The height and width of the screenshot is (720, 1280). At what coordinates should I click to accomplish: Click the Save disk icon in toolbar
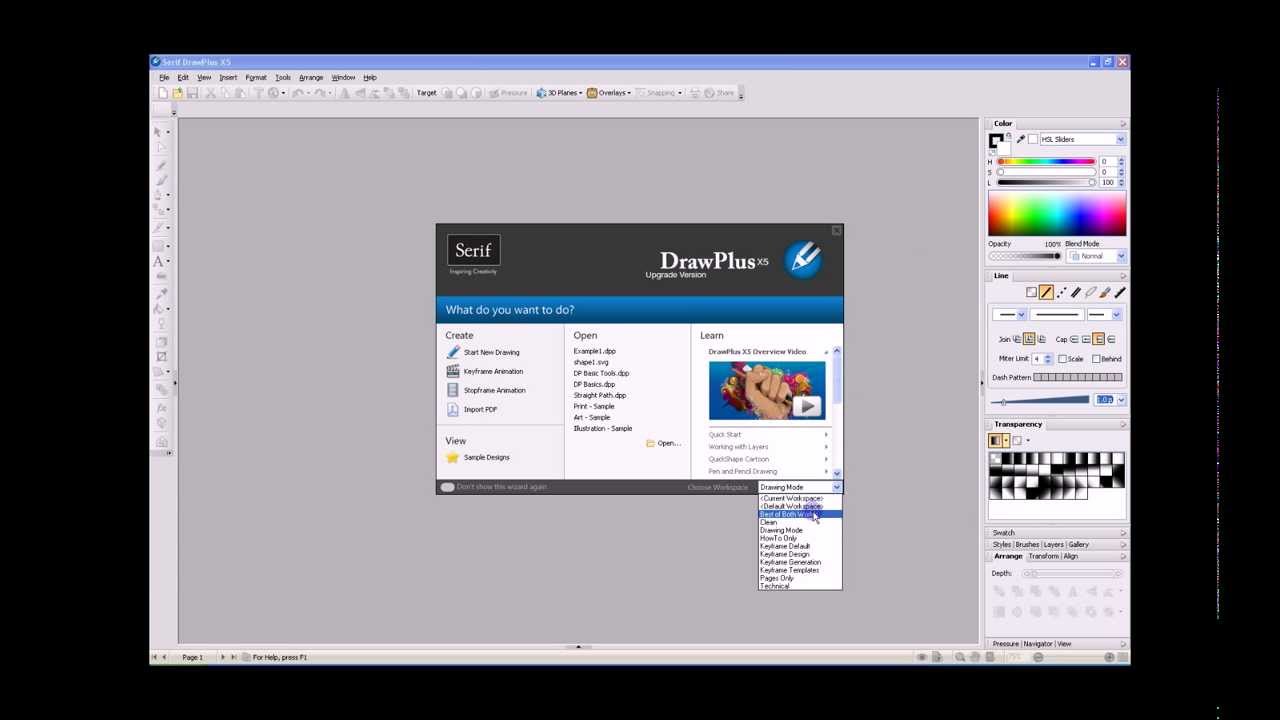192,93
